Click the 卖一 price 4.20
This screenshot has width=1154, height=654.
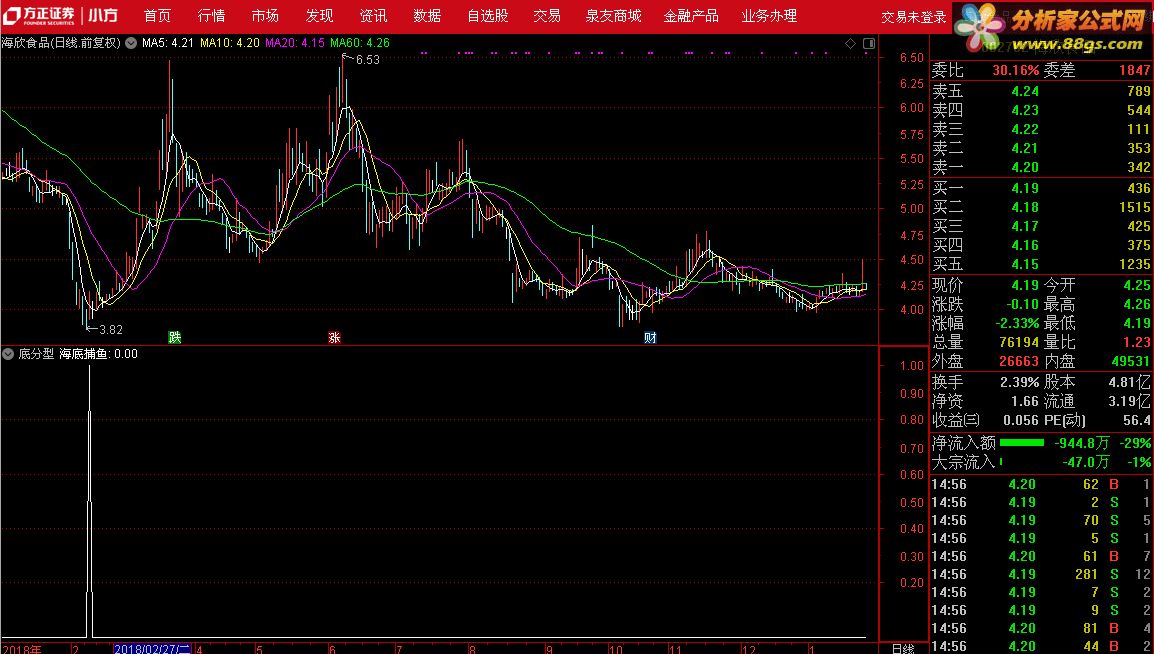click(x=1024, y=168)
